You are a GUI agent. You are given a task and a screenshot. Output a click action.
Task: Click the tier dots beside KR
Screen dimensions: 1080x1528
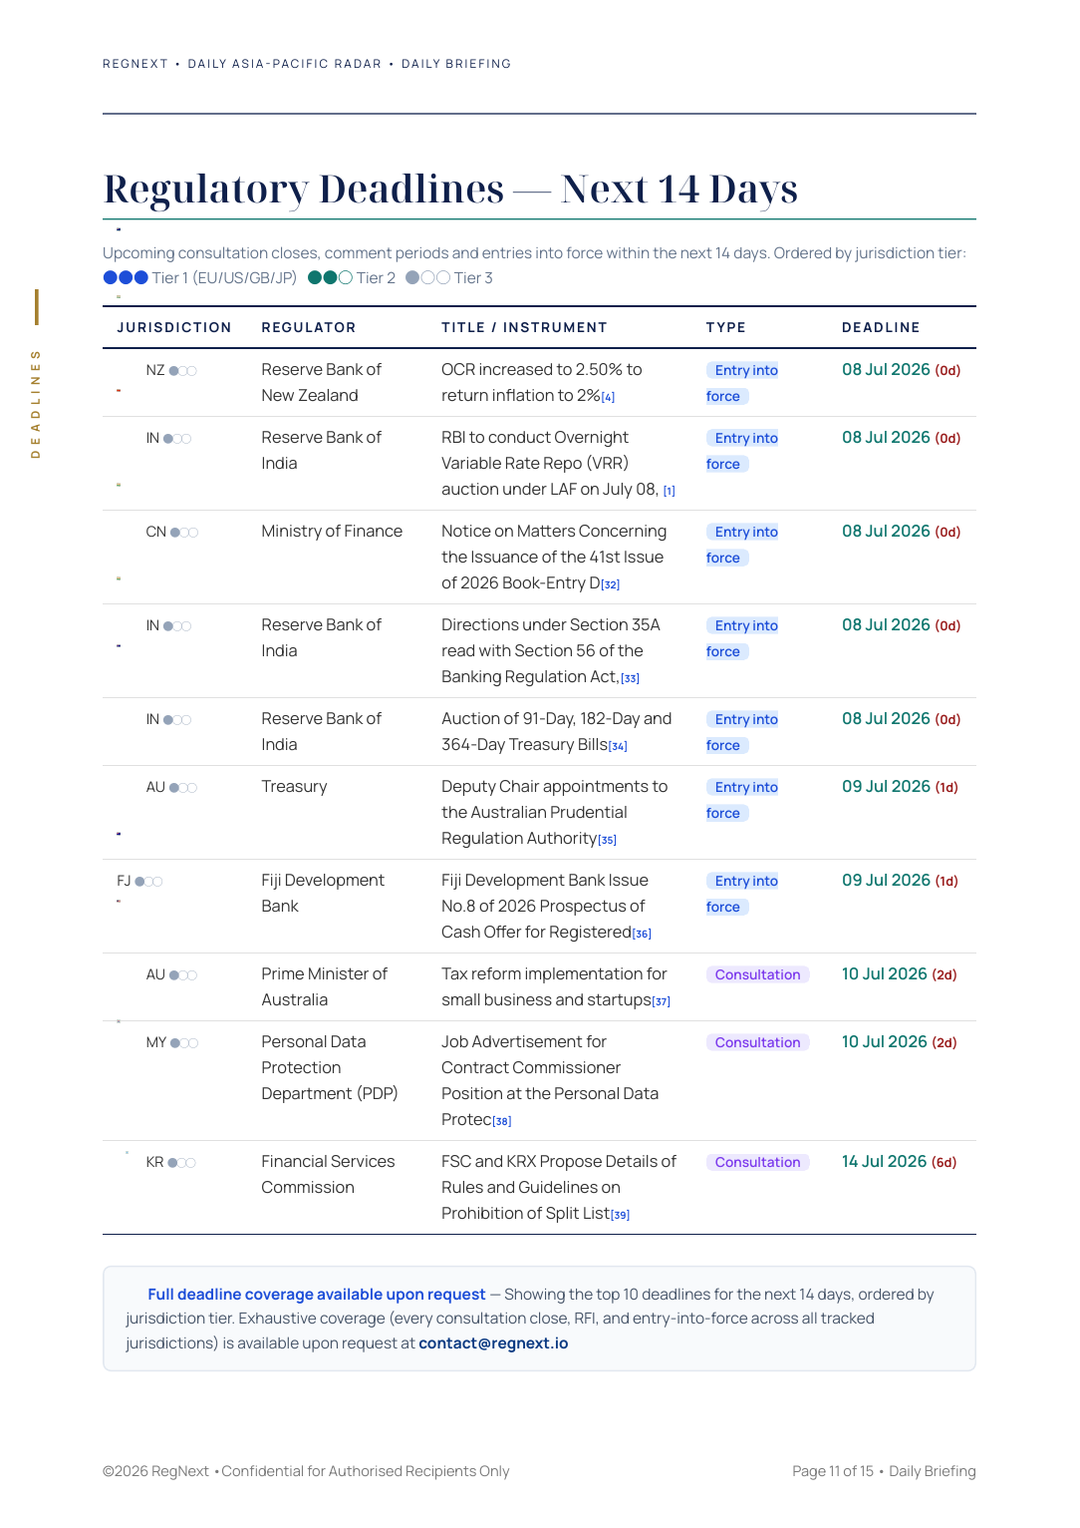click(x=182, y=1163)
